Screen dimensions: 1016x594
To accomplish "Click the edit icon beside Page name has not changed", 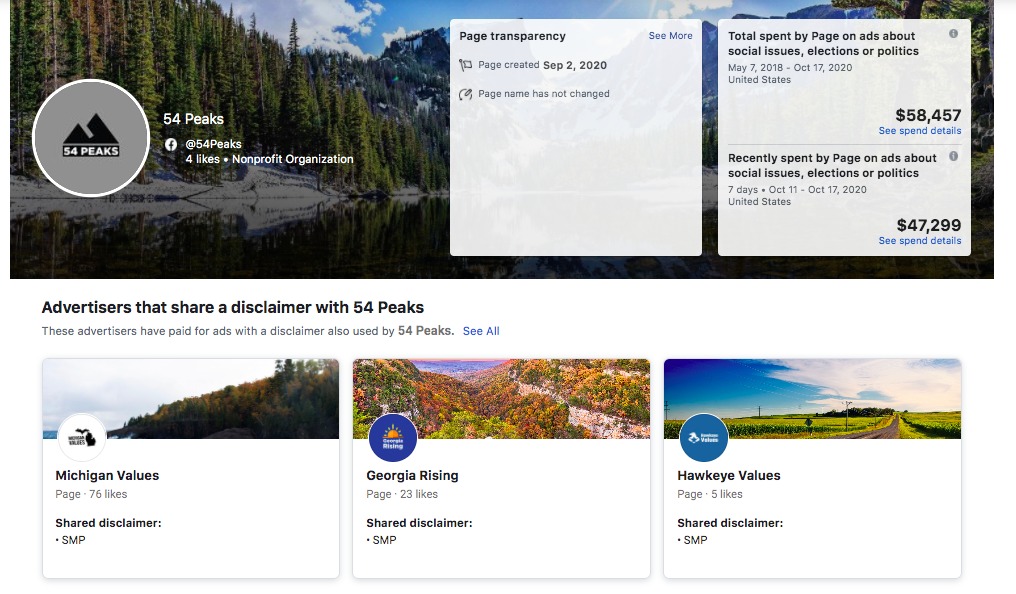I will tap(465, 94).
